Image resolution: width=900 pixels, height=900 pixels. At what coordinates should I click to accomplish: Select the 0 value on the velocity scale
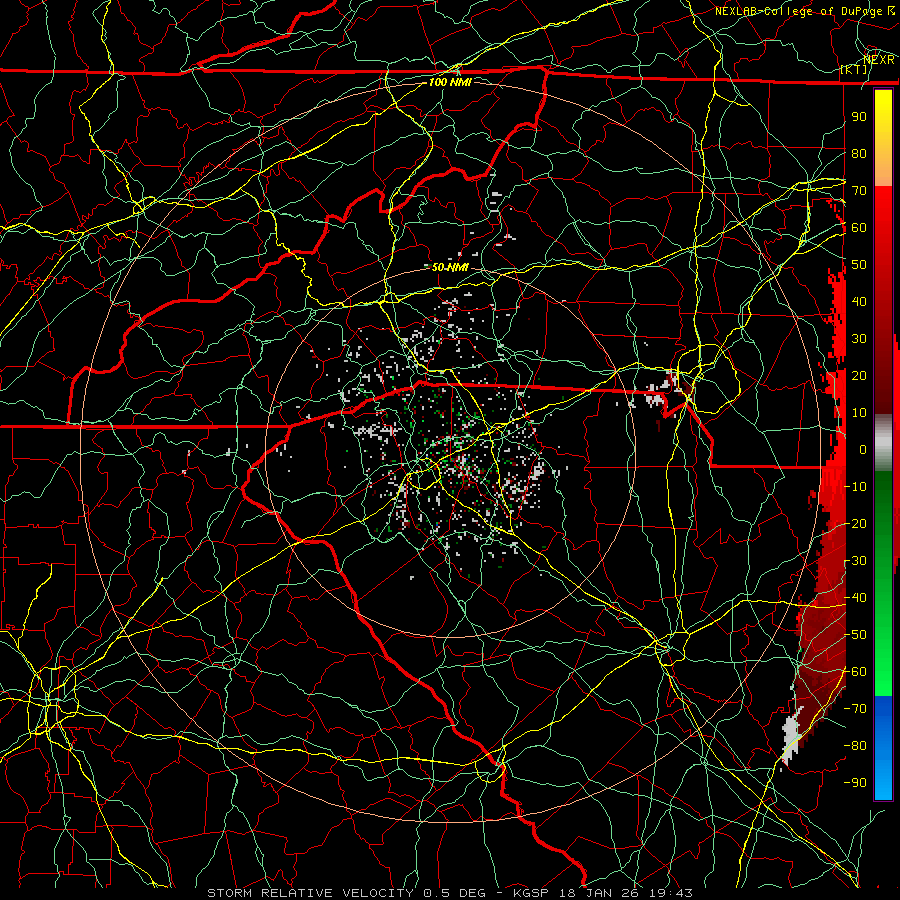[x=863, y=449]
